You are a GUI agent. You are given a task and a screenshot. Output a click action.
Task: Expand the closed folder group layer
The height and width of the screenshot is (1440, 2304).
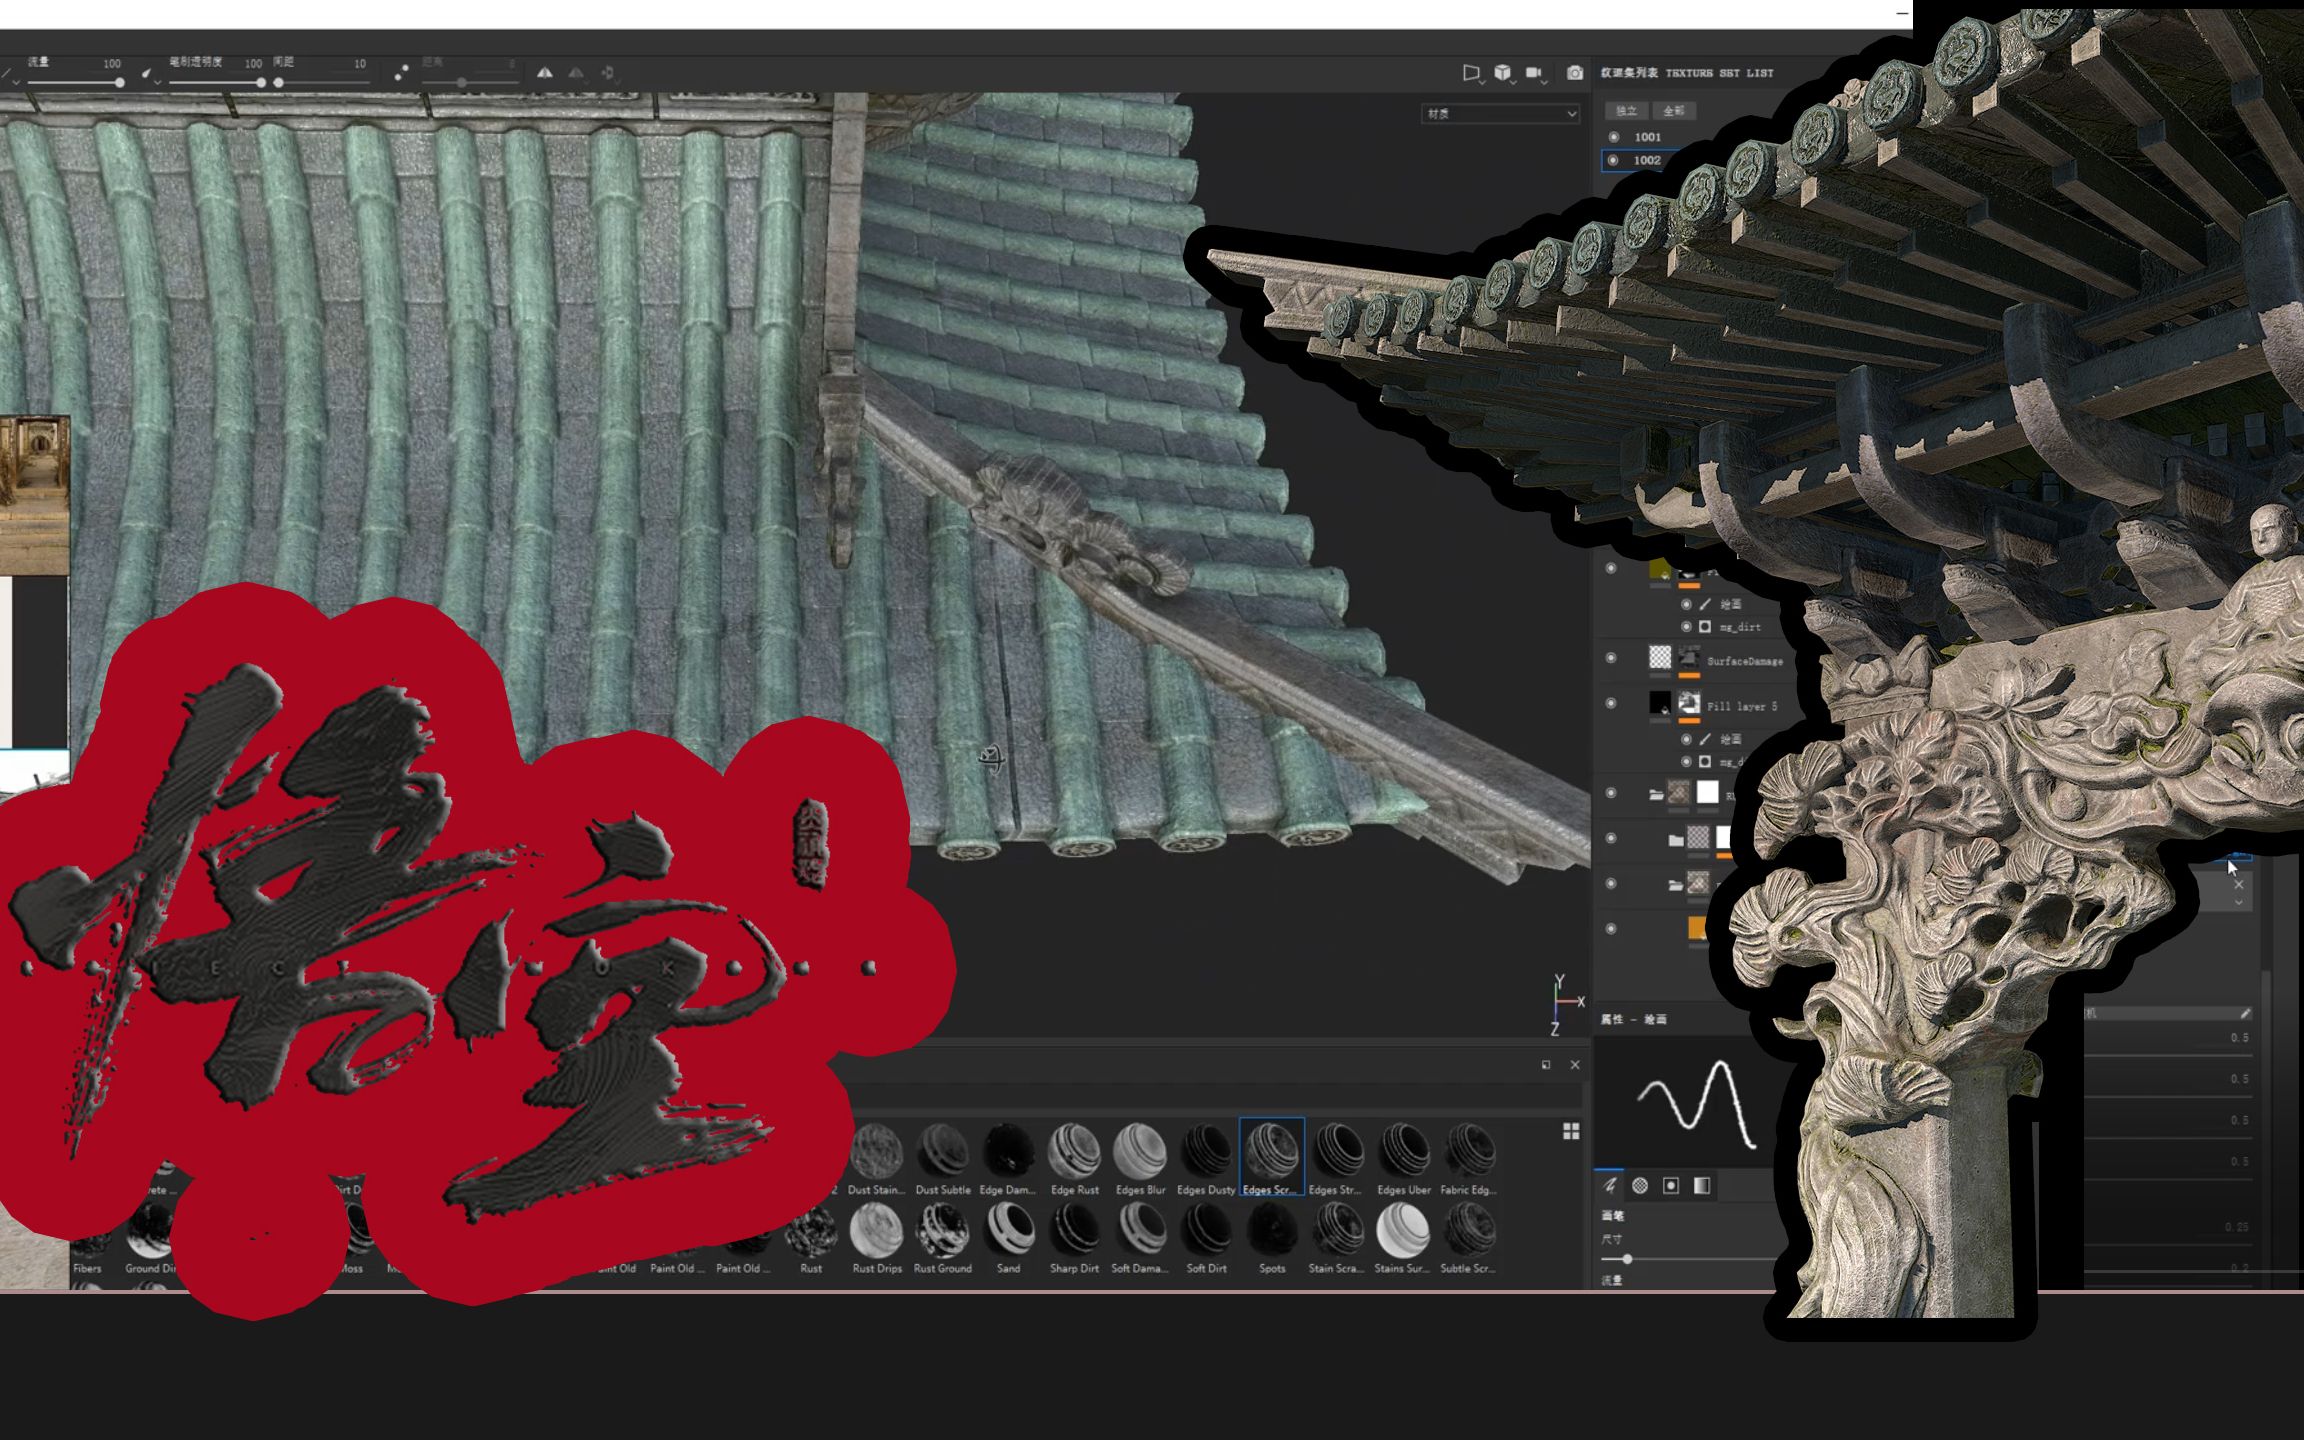tap(1676, 839)
